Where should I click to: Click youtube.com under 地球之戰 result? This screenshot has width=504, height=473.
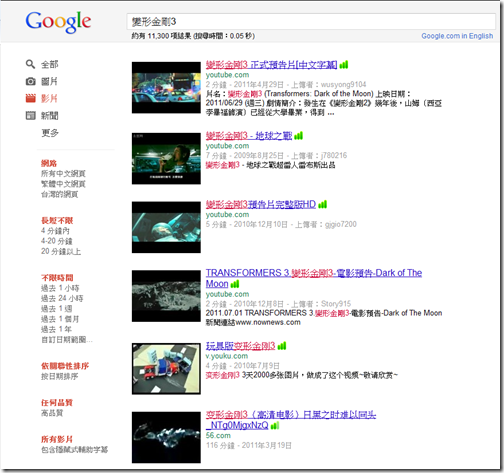[x=227, y=146]
